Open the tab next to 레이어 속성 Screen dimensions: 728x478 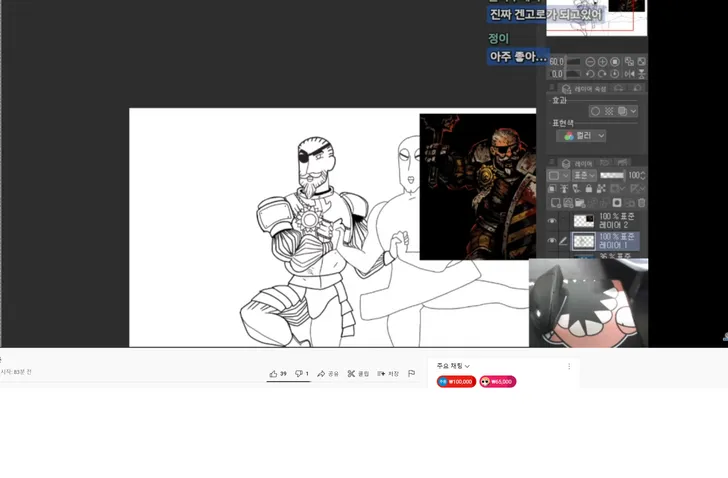619,88
